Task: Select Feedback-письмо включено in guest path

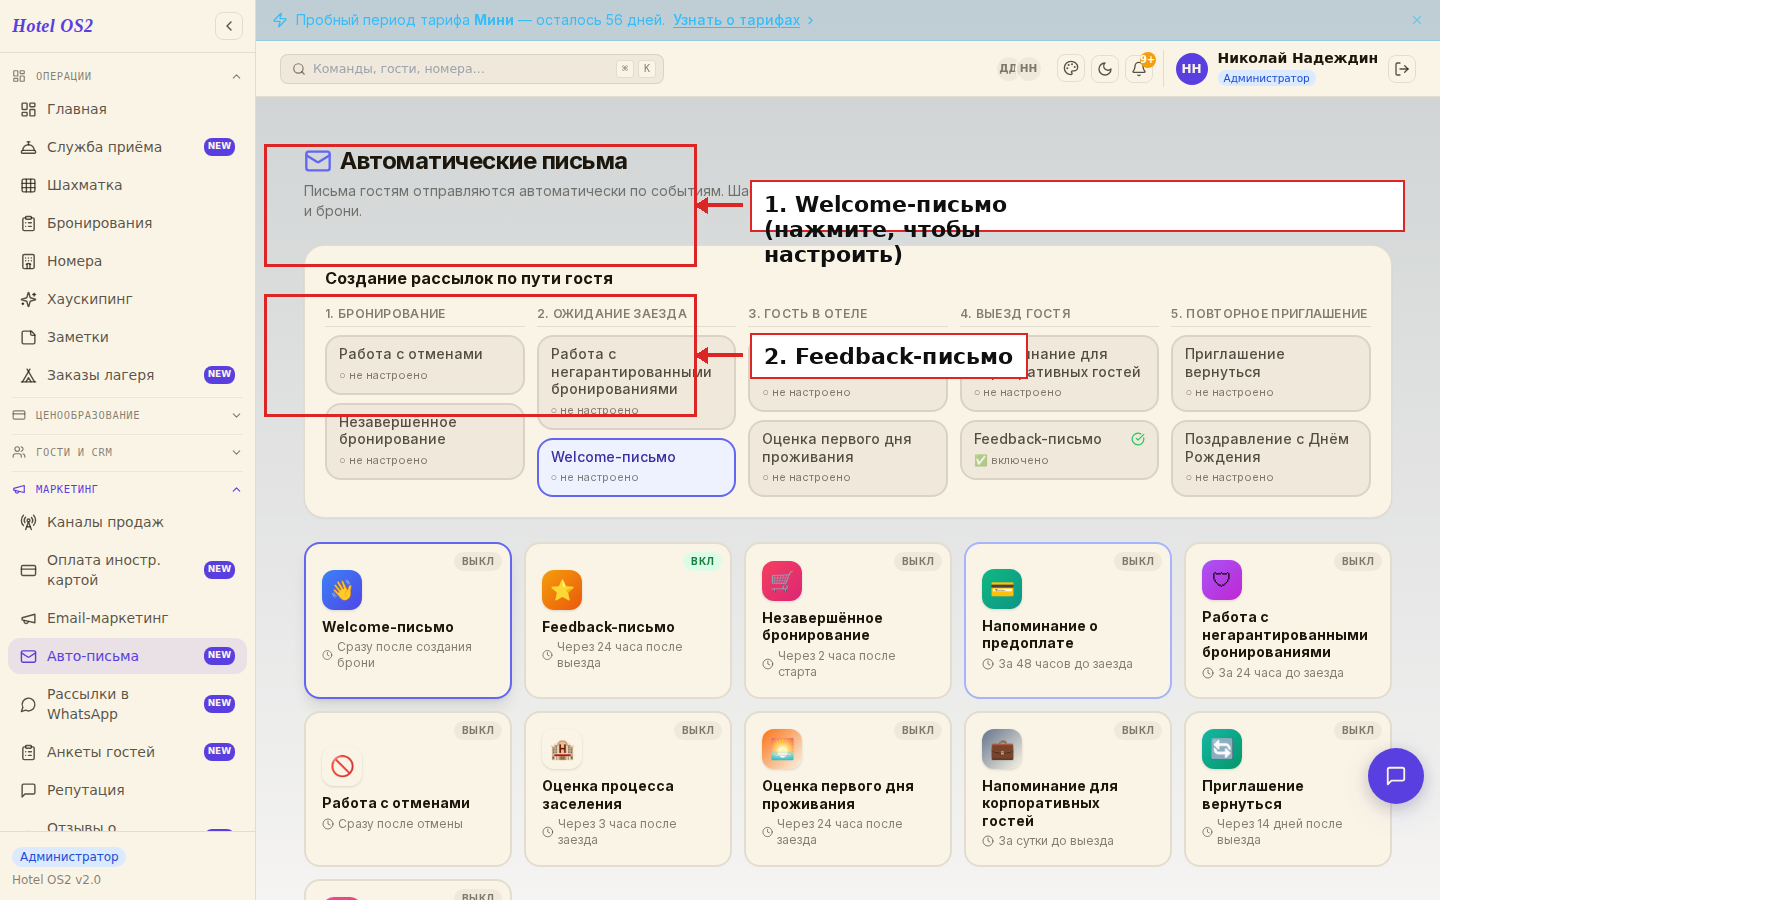Action: [1059, 450]
